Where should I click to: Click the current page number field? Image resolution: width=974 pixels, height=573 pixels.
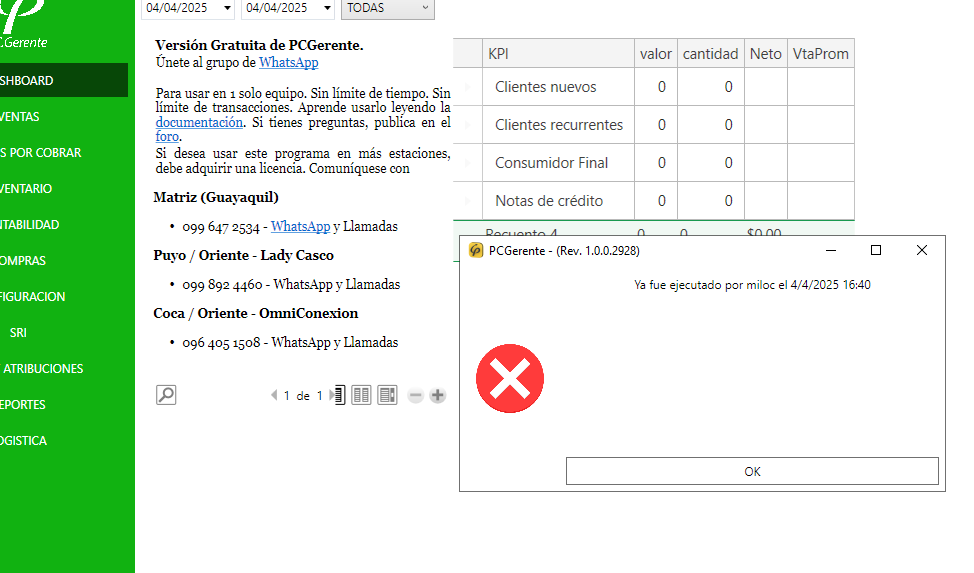287,395
